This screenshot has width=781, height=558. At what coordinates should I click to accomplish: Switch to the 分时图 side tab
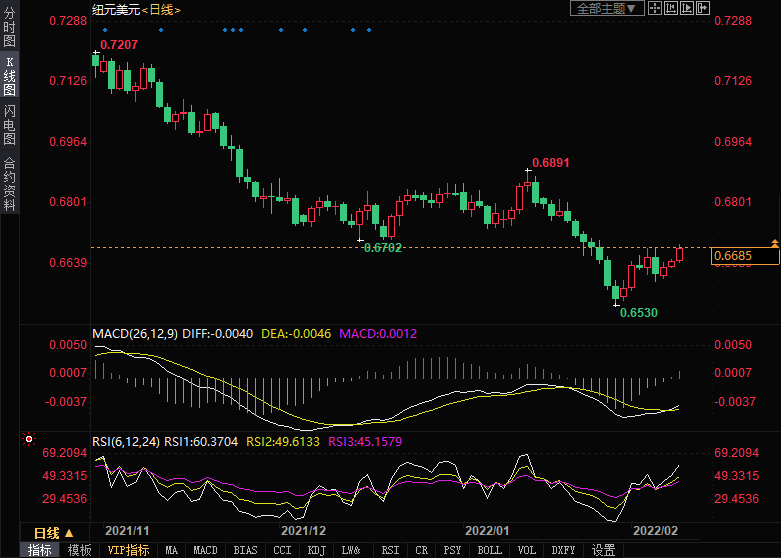point(9,27)
